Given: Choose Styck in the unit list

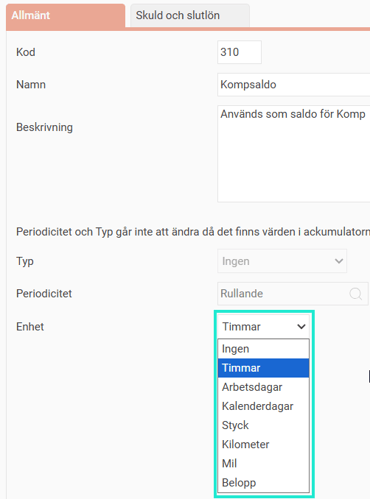Looking at the screenshot, I should click(264, 425).
